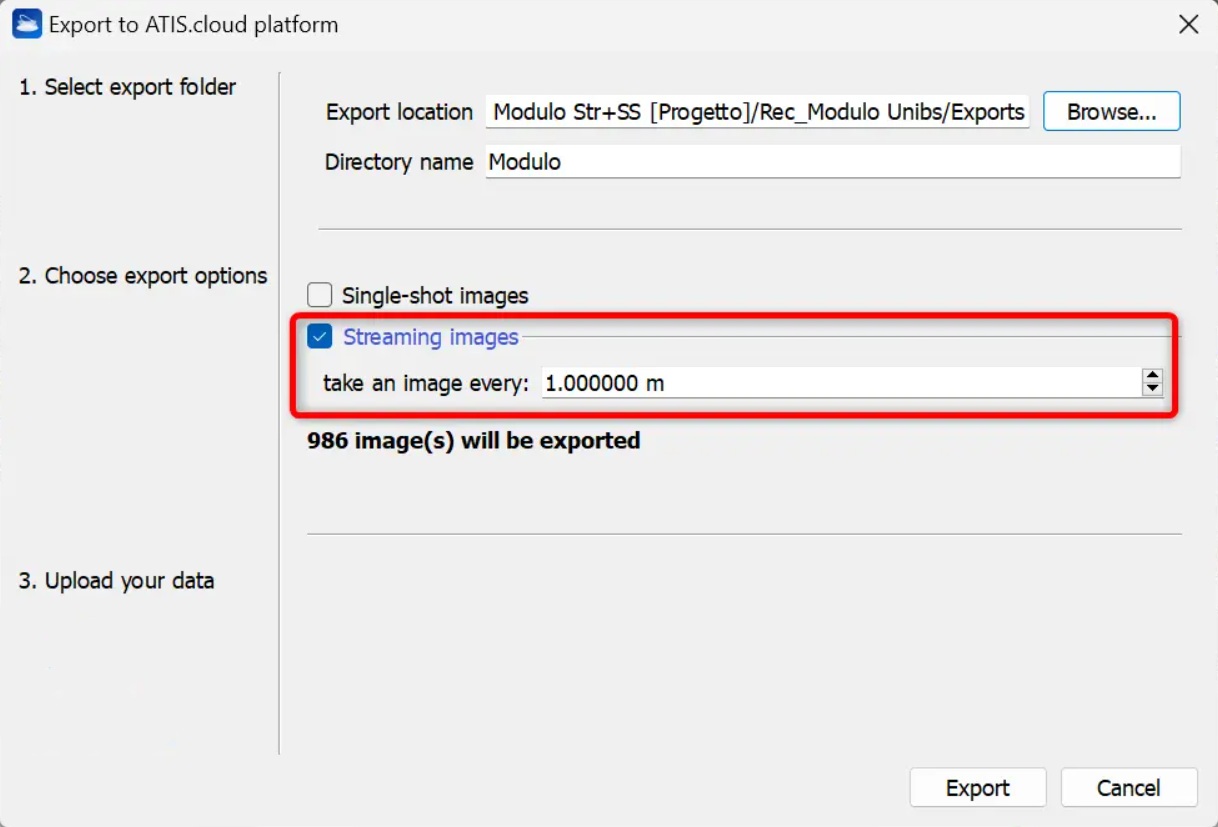Select the step 3 Upload your data label
This screenshot has height=827, width=1218.
(x=116, y=581)
